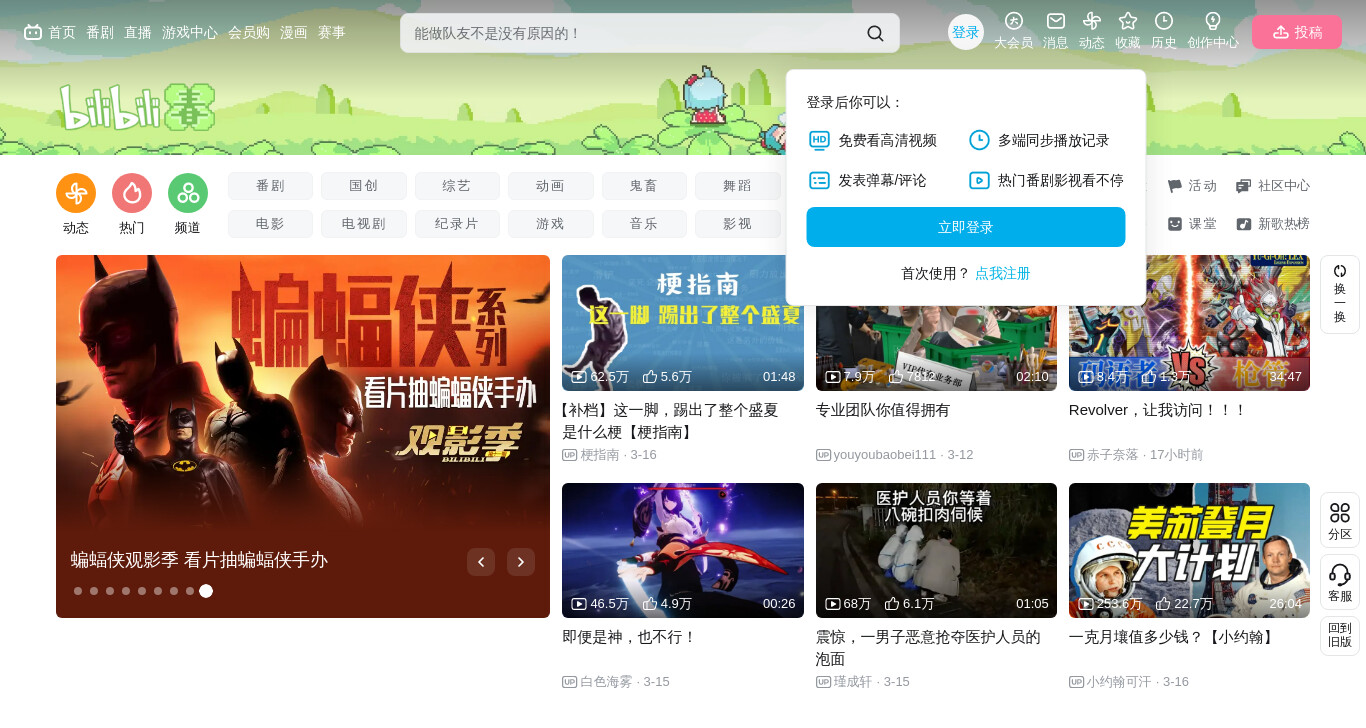Screen dimensions: 1366x728
Task: Click the search magnifier icon
Action: click(x=875, y=33)
